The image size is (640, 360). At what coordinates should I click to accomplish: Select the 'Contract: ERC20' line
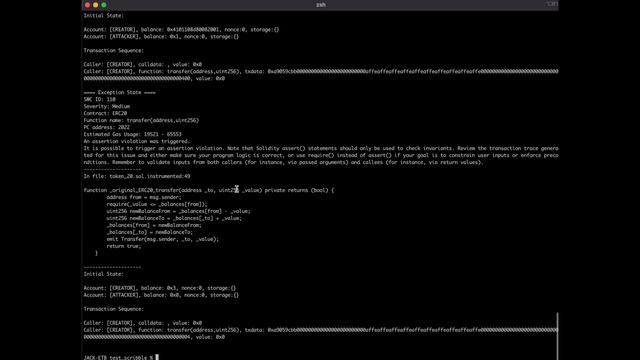tap(105, 113)
